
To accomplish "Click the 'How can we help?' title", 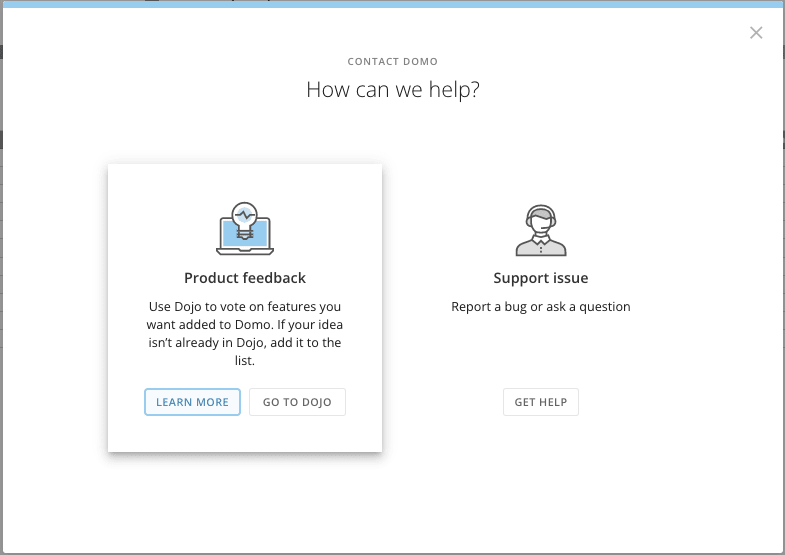I will pyautogui.click(x=393, y=90).
